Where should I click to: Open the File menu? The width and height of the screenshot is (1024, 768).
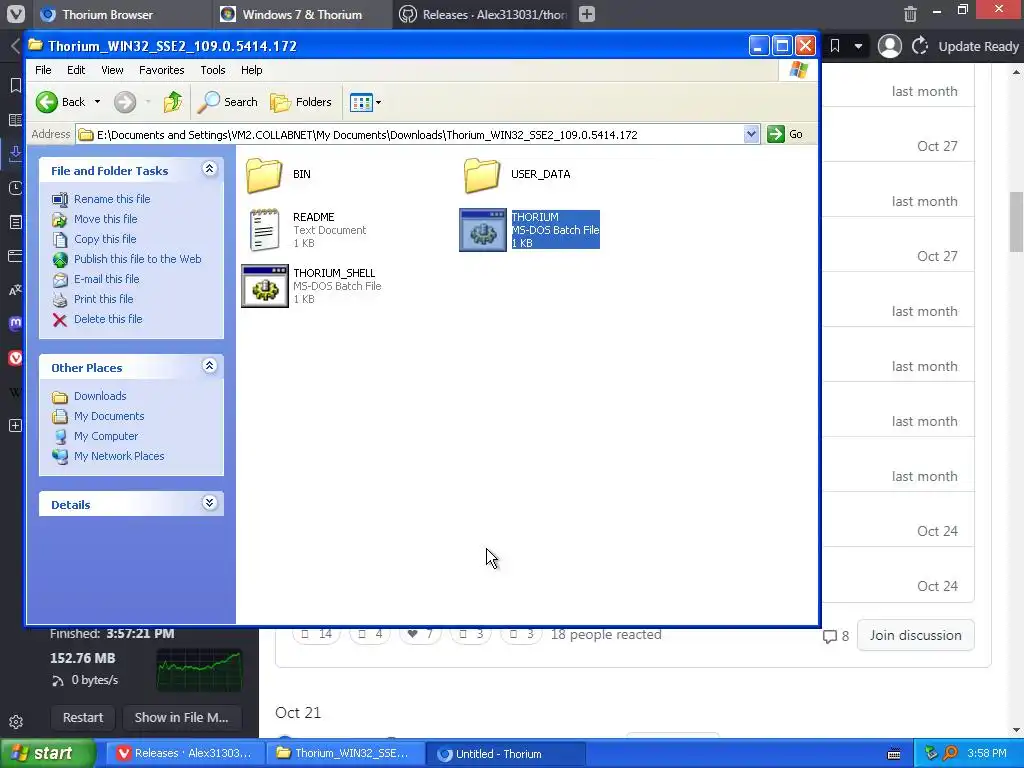[x=43, y=70]
